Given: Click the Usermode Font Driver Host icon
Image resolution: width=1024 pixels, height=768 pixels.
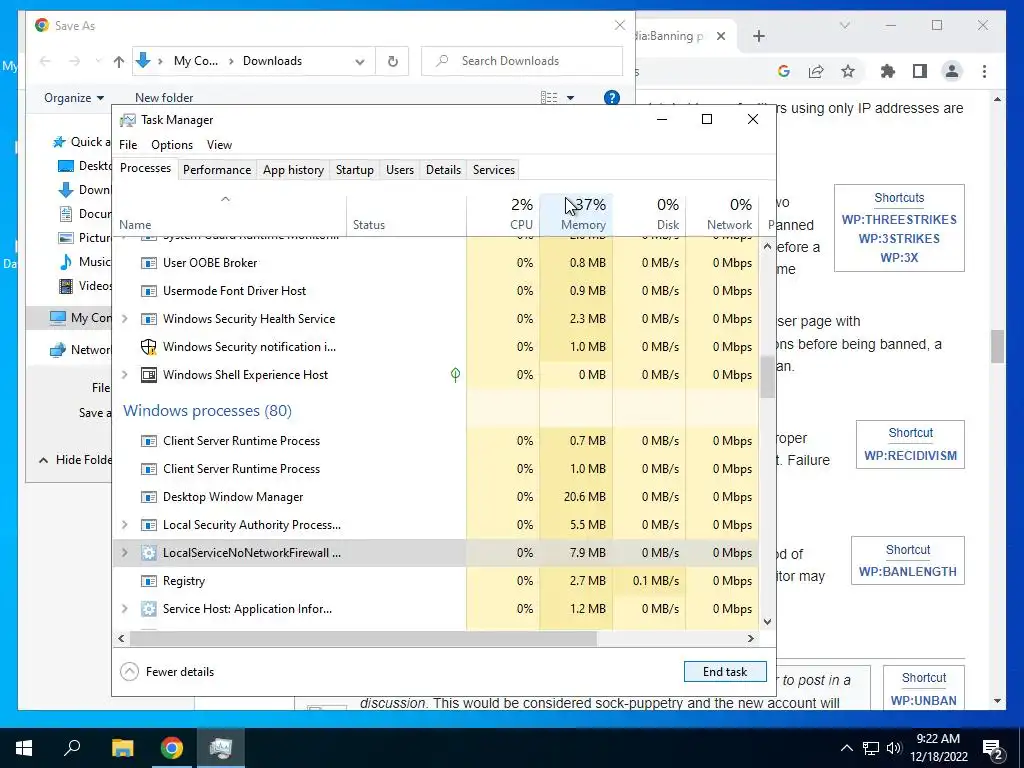Looking at the screenshot, I should point(149,291).
